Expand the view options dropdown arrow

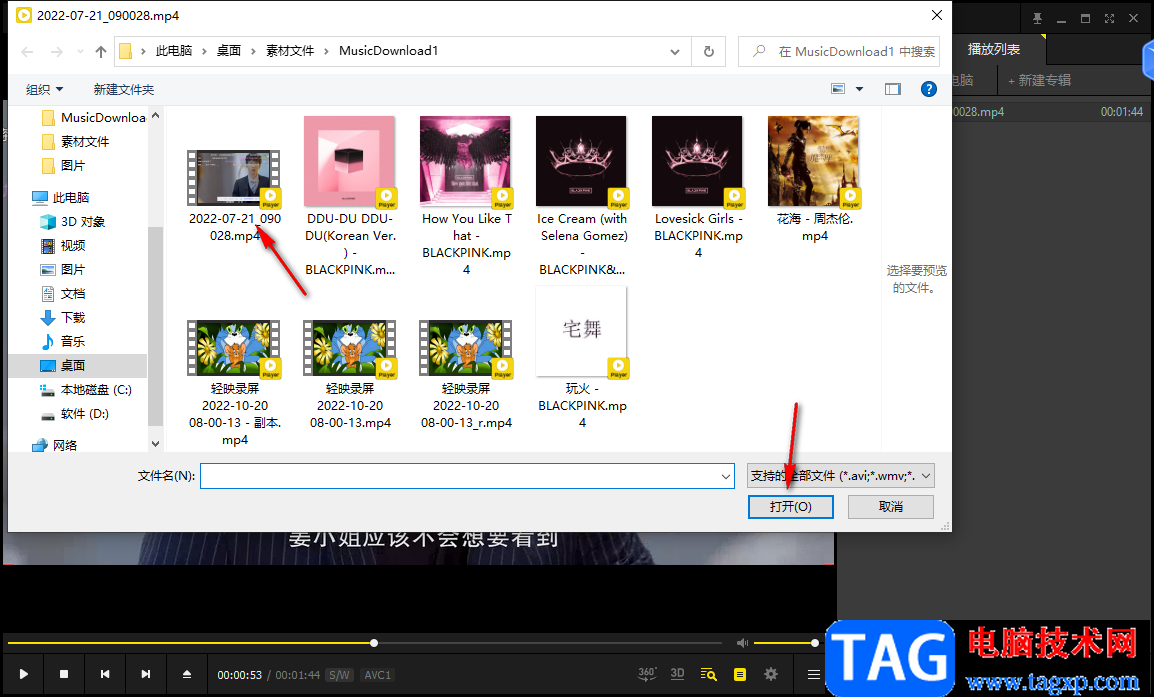point(859,89)
